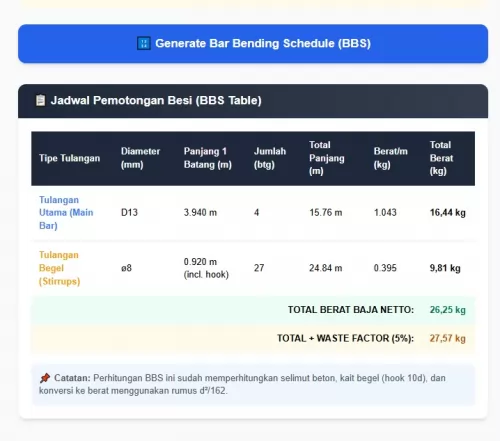Select 'Jadwal Pemotongan Besi (BBS Table)' heading
The image size is (500, 441).
[x=156, y=100]
